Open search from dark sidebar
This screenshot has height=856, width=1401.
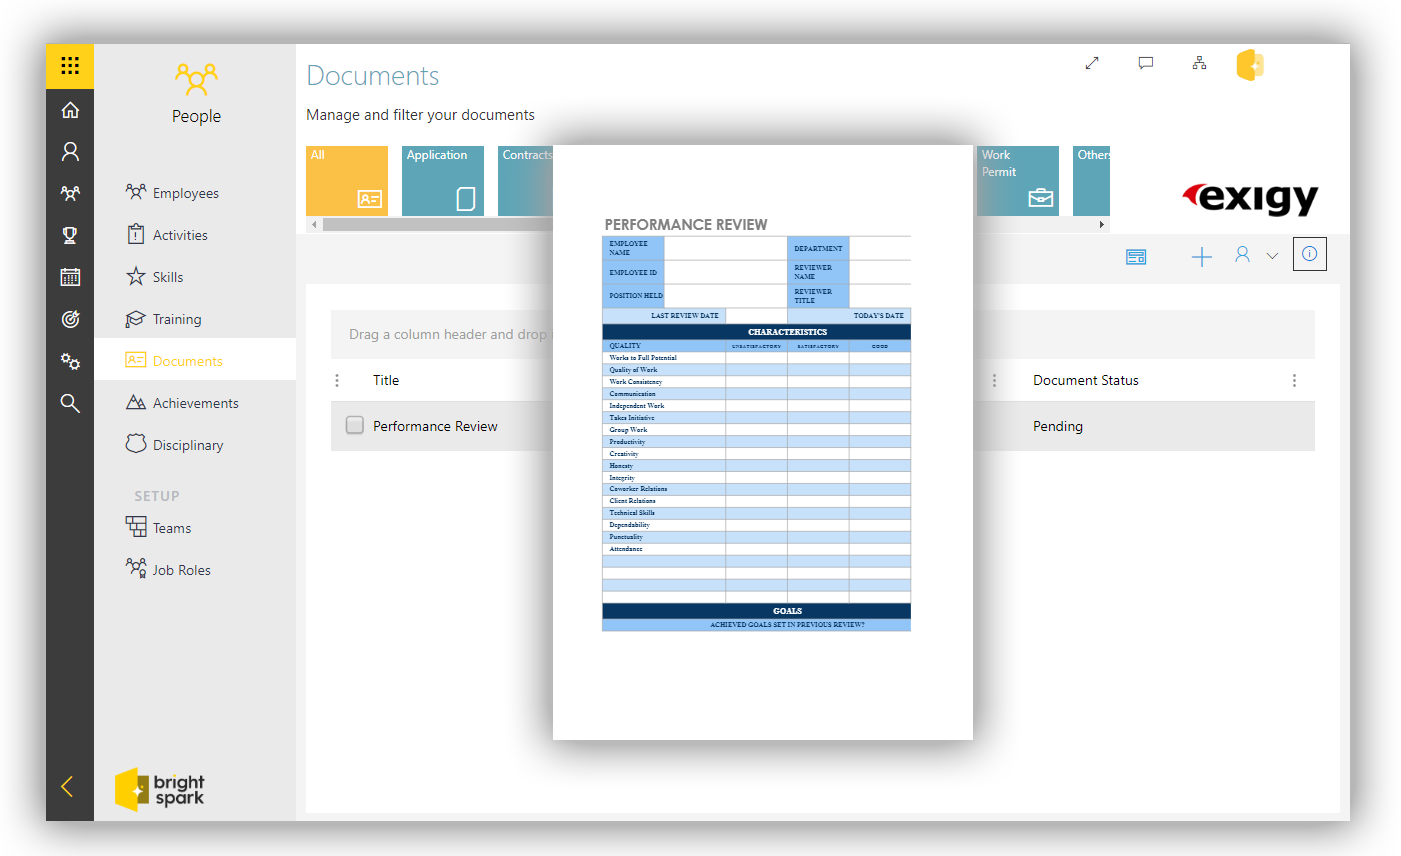[x=70, y=403]
